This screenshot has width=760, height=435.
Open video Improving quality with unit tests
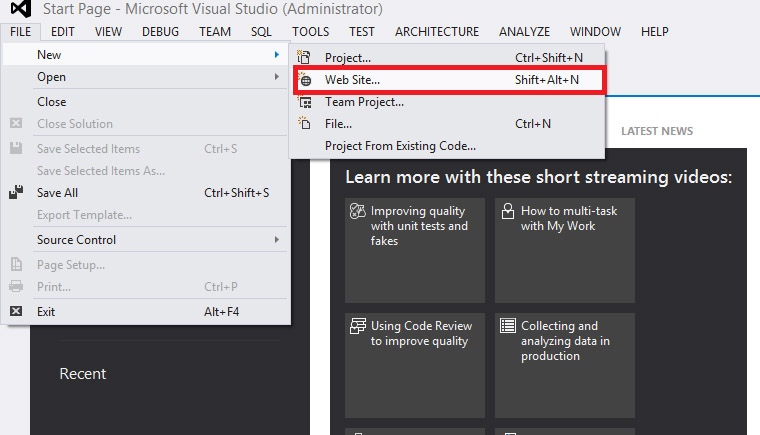coord(414,250)
